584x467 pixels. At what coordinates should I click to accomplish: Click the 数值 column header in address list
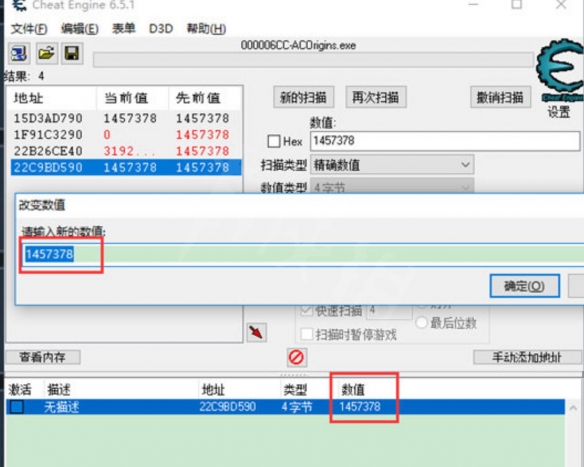pos(353,390)
